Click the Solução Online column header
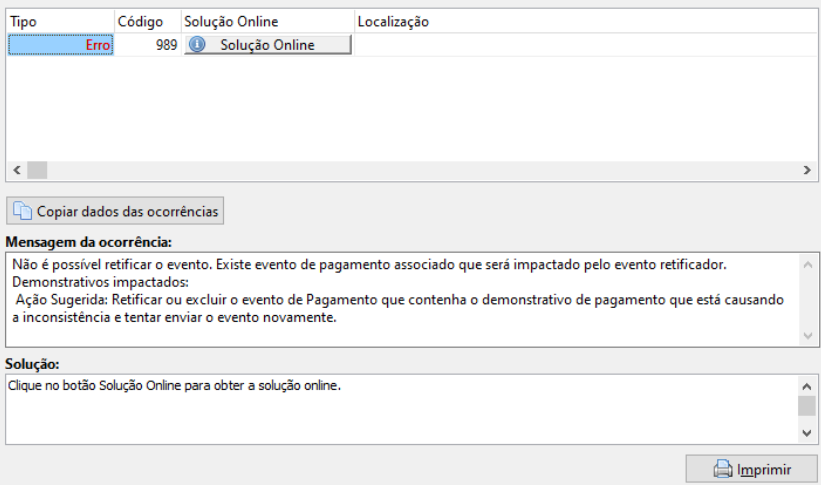Image resolution: width=821 pixels, height=492 pixels. [268, 21]
